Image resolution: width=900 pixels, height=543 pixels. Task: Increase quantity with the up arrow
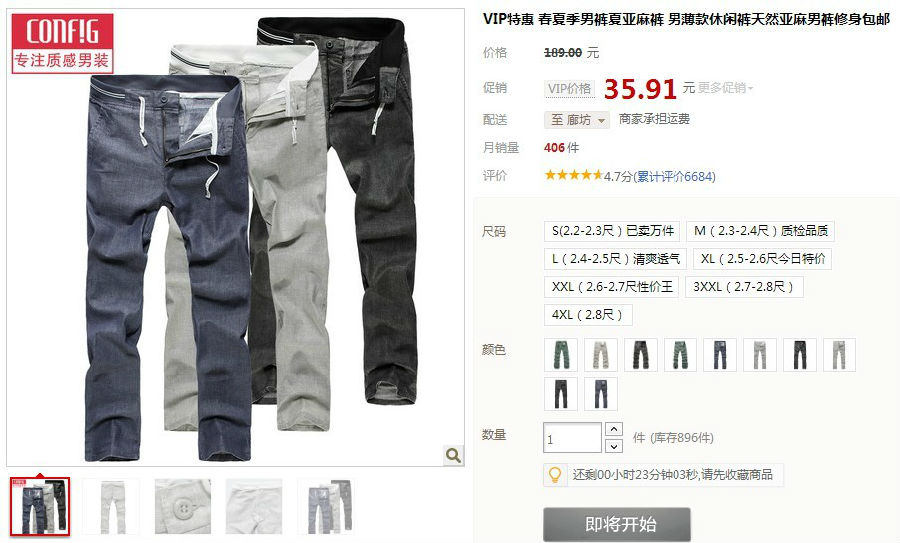(614, 429)
